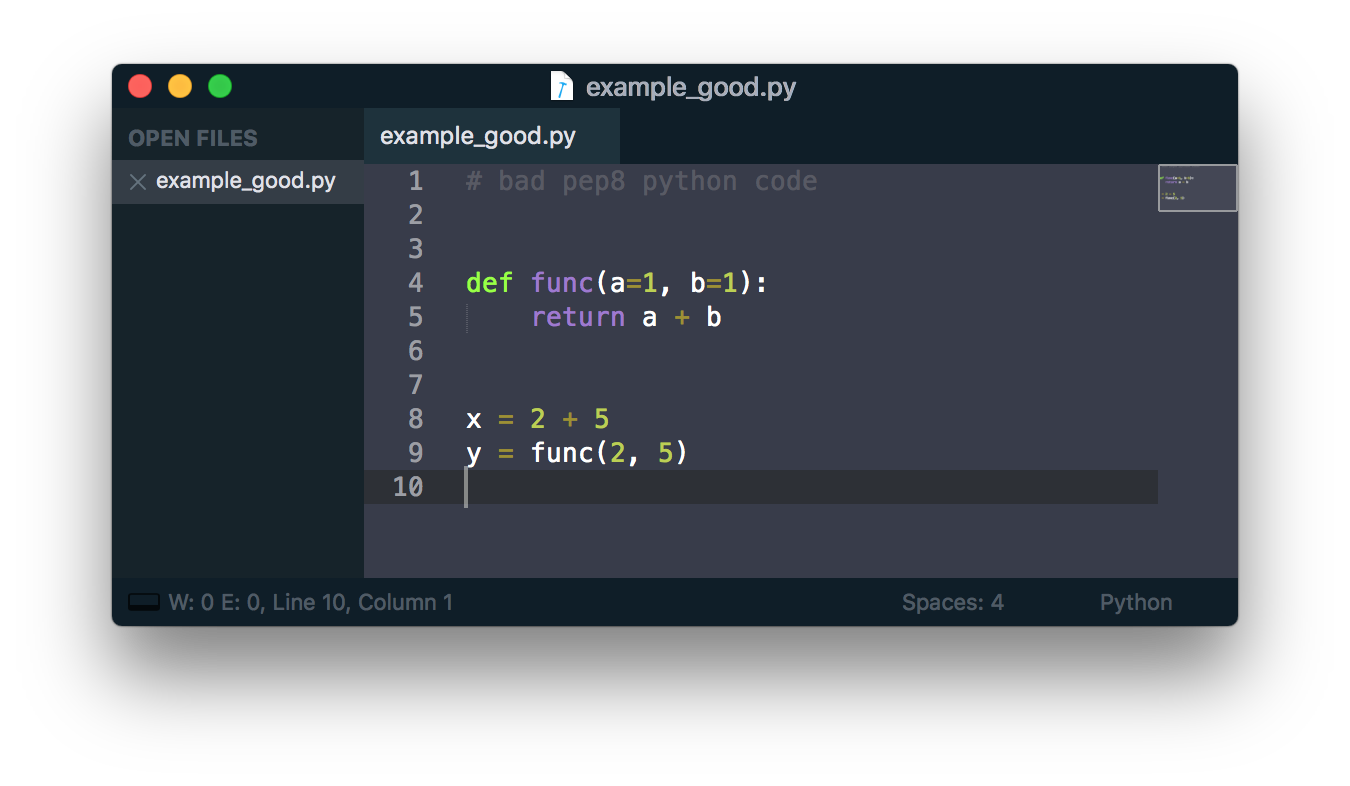Click the function name 'func' on line 4
The height and width of the screenshot is (786, 1350).
click(563, 283)
